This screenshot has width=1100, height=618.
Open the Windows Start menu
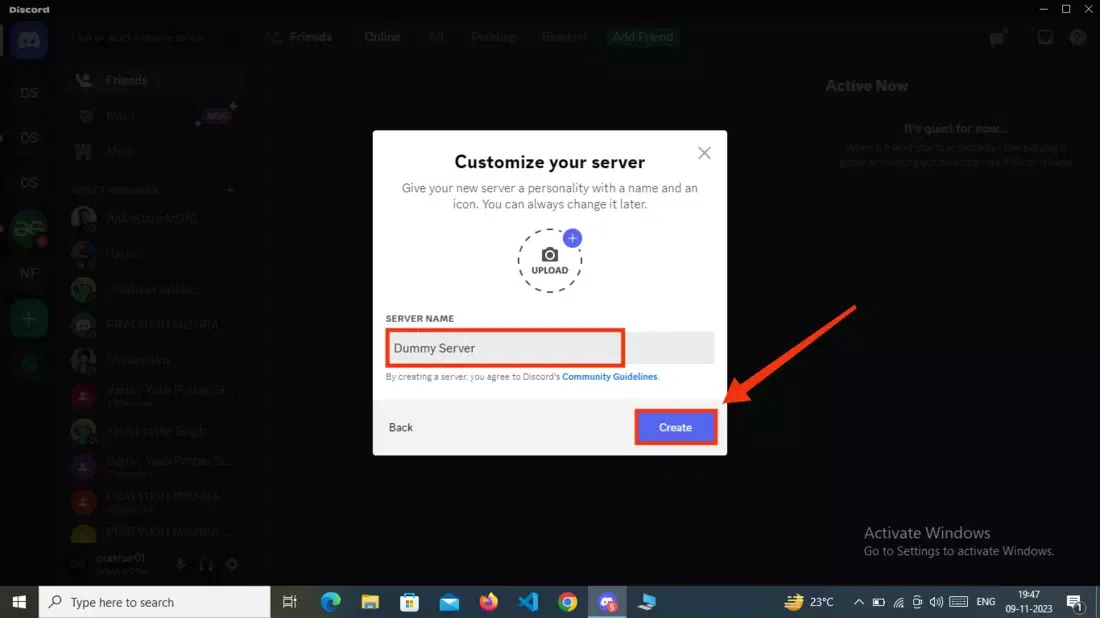(x=19, y=602)
